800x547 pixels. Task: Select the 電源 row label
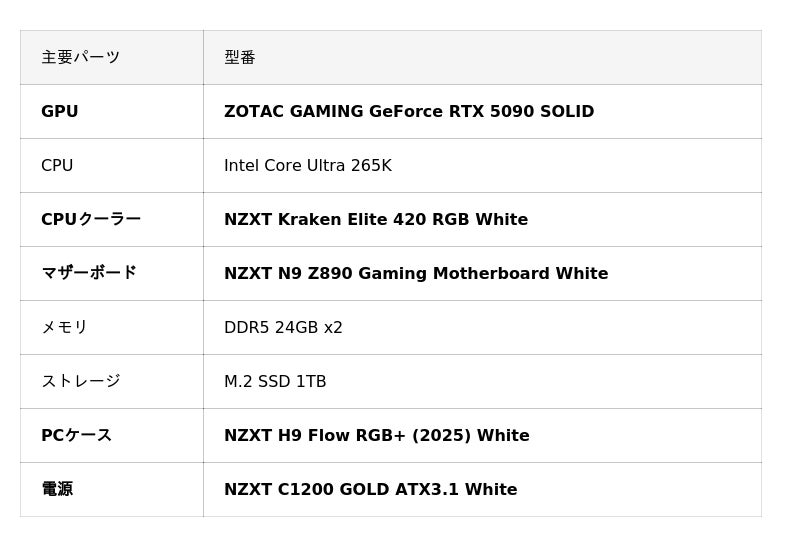57,490
